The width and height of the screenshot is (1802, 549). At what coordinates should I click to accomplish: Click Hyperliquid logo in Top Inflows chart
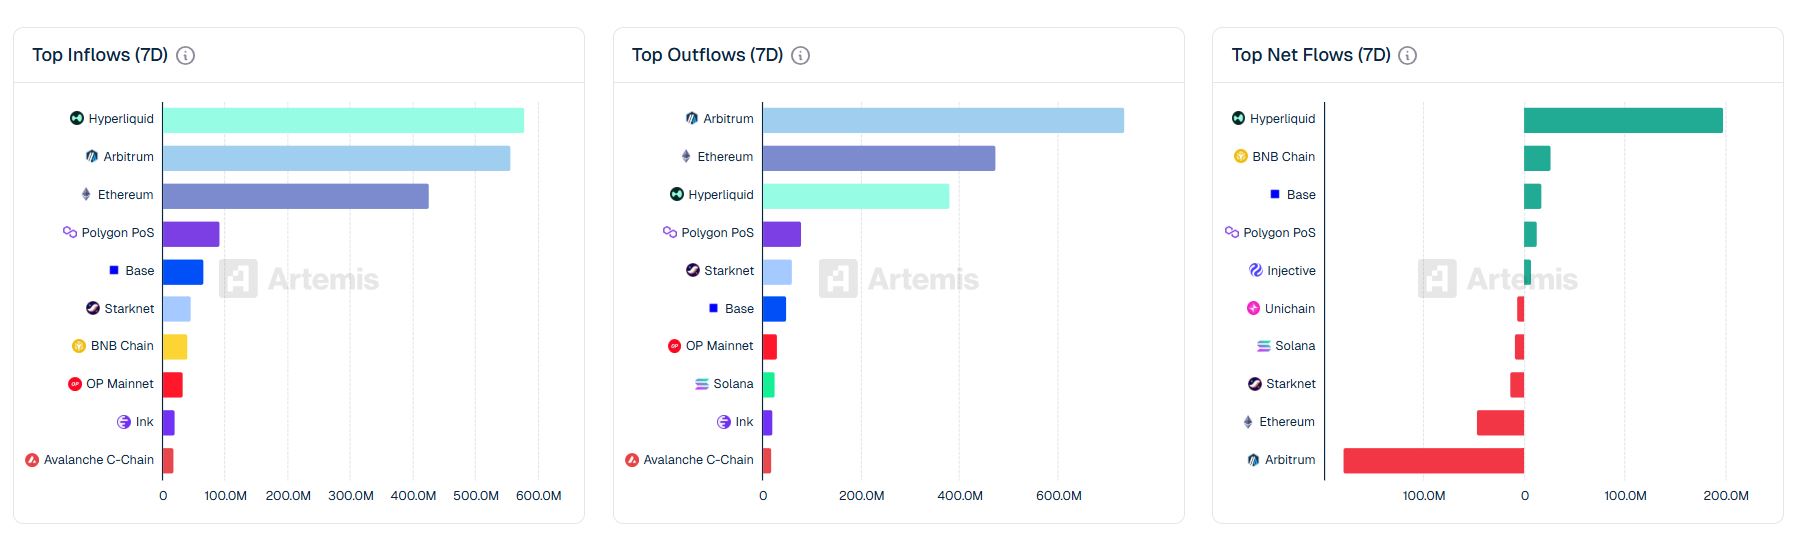[77, 118]
